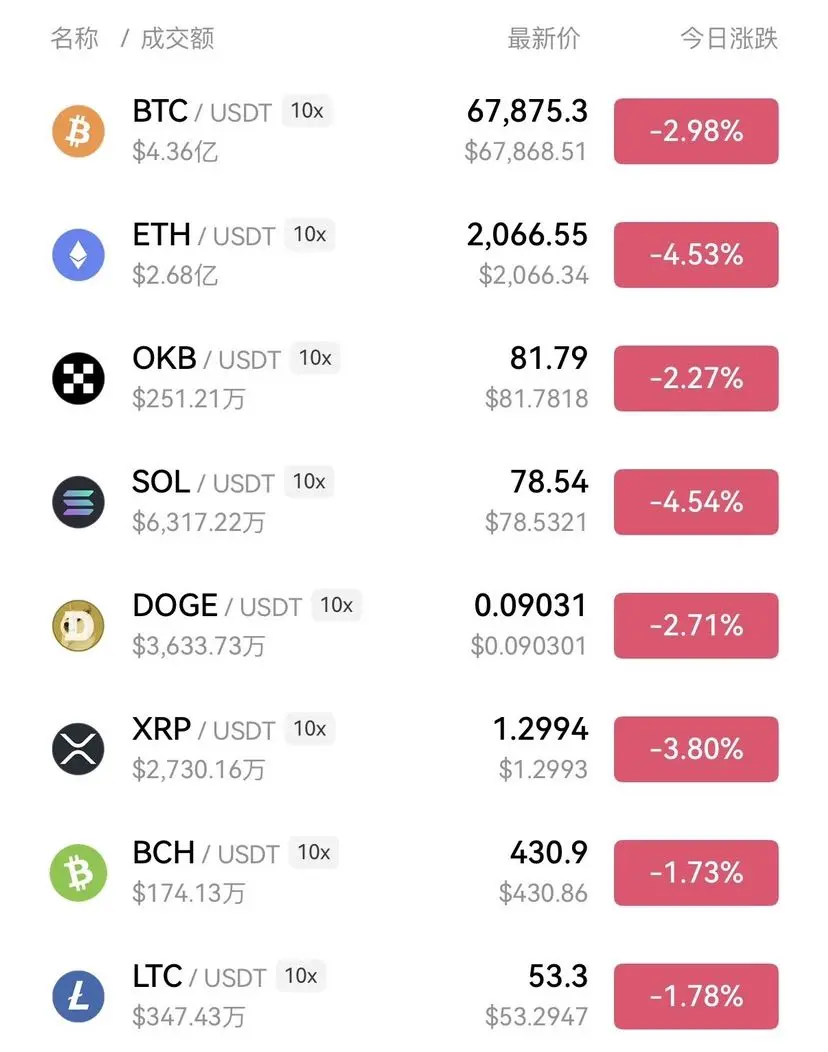
Task: Open OKB price 81.79 row
Action: click(x=414, y=378)
